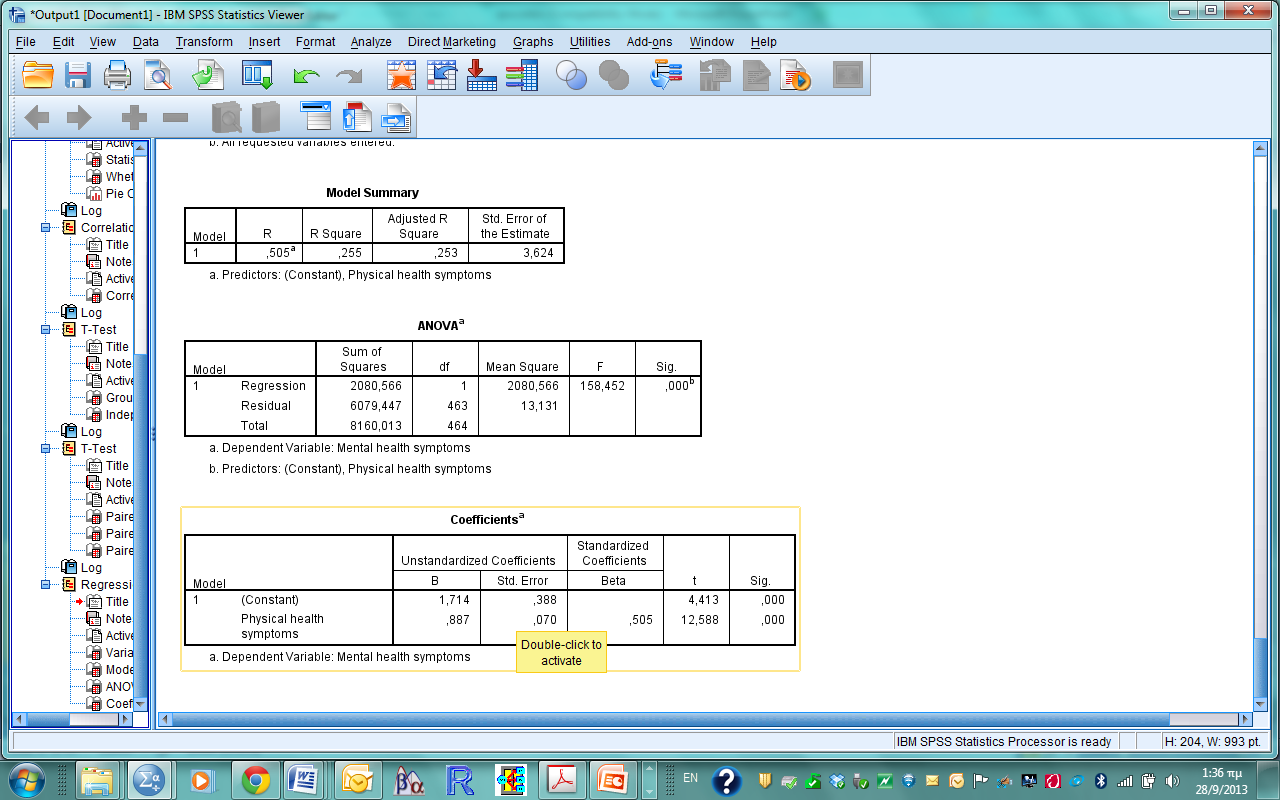Click output pane horizontal scrollbar right arrow
This screenshot has height=800, width=1280.
point(1244,719)
